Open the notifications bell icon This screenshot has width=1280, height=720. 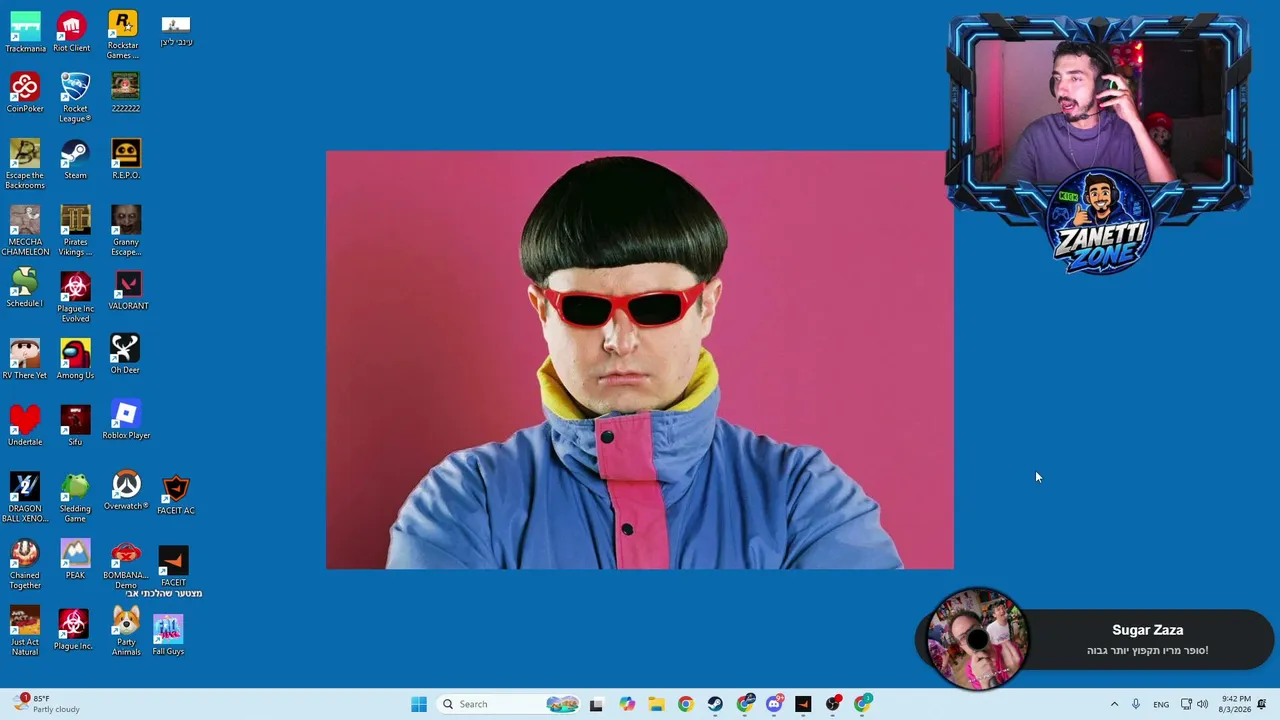(x=1262, y=704)
